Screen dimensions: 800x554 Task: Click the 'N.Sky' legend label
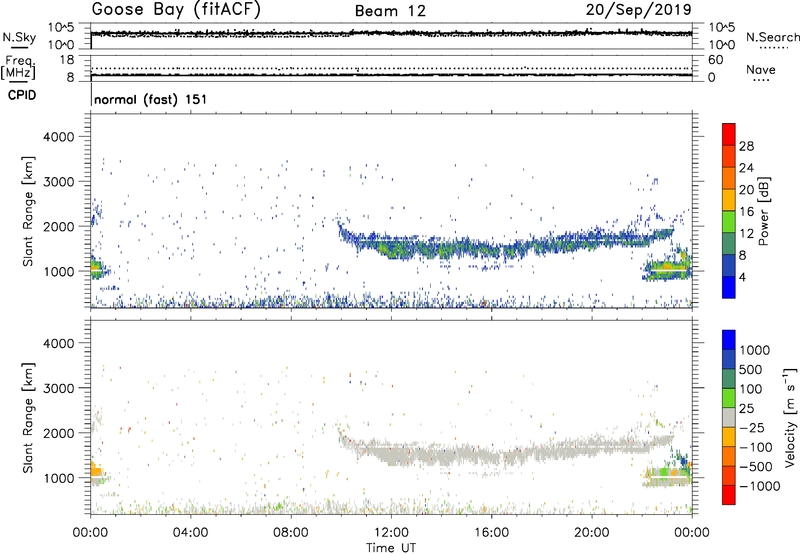point(19,37)
